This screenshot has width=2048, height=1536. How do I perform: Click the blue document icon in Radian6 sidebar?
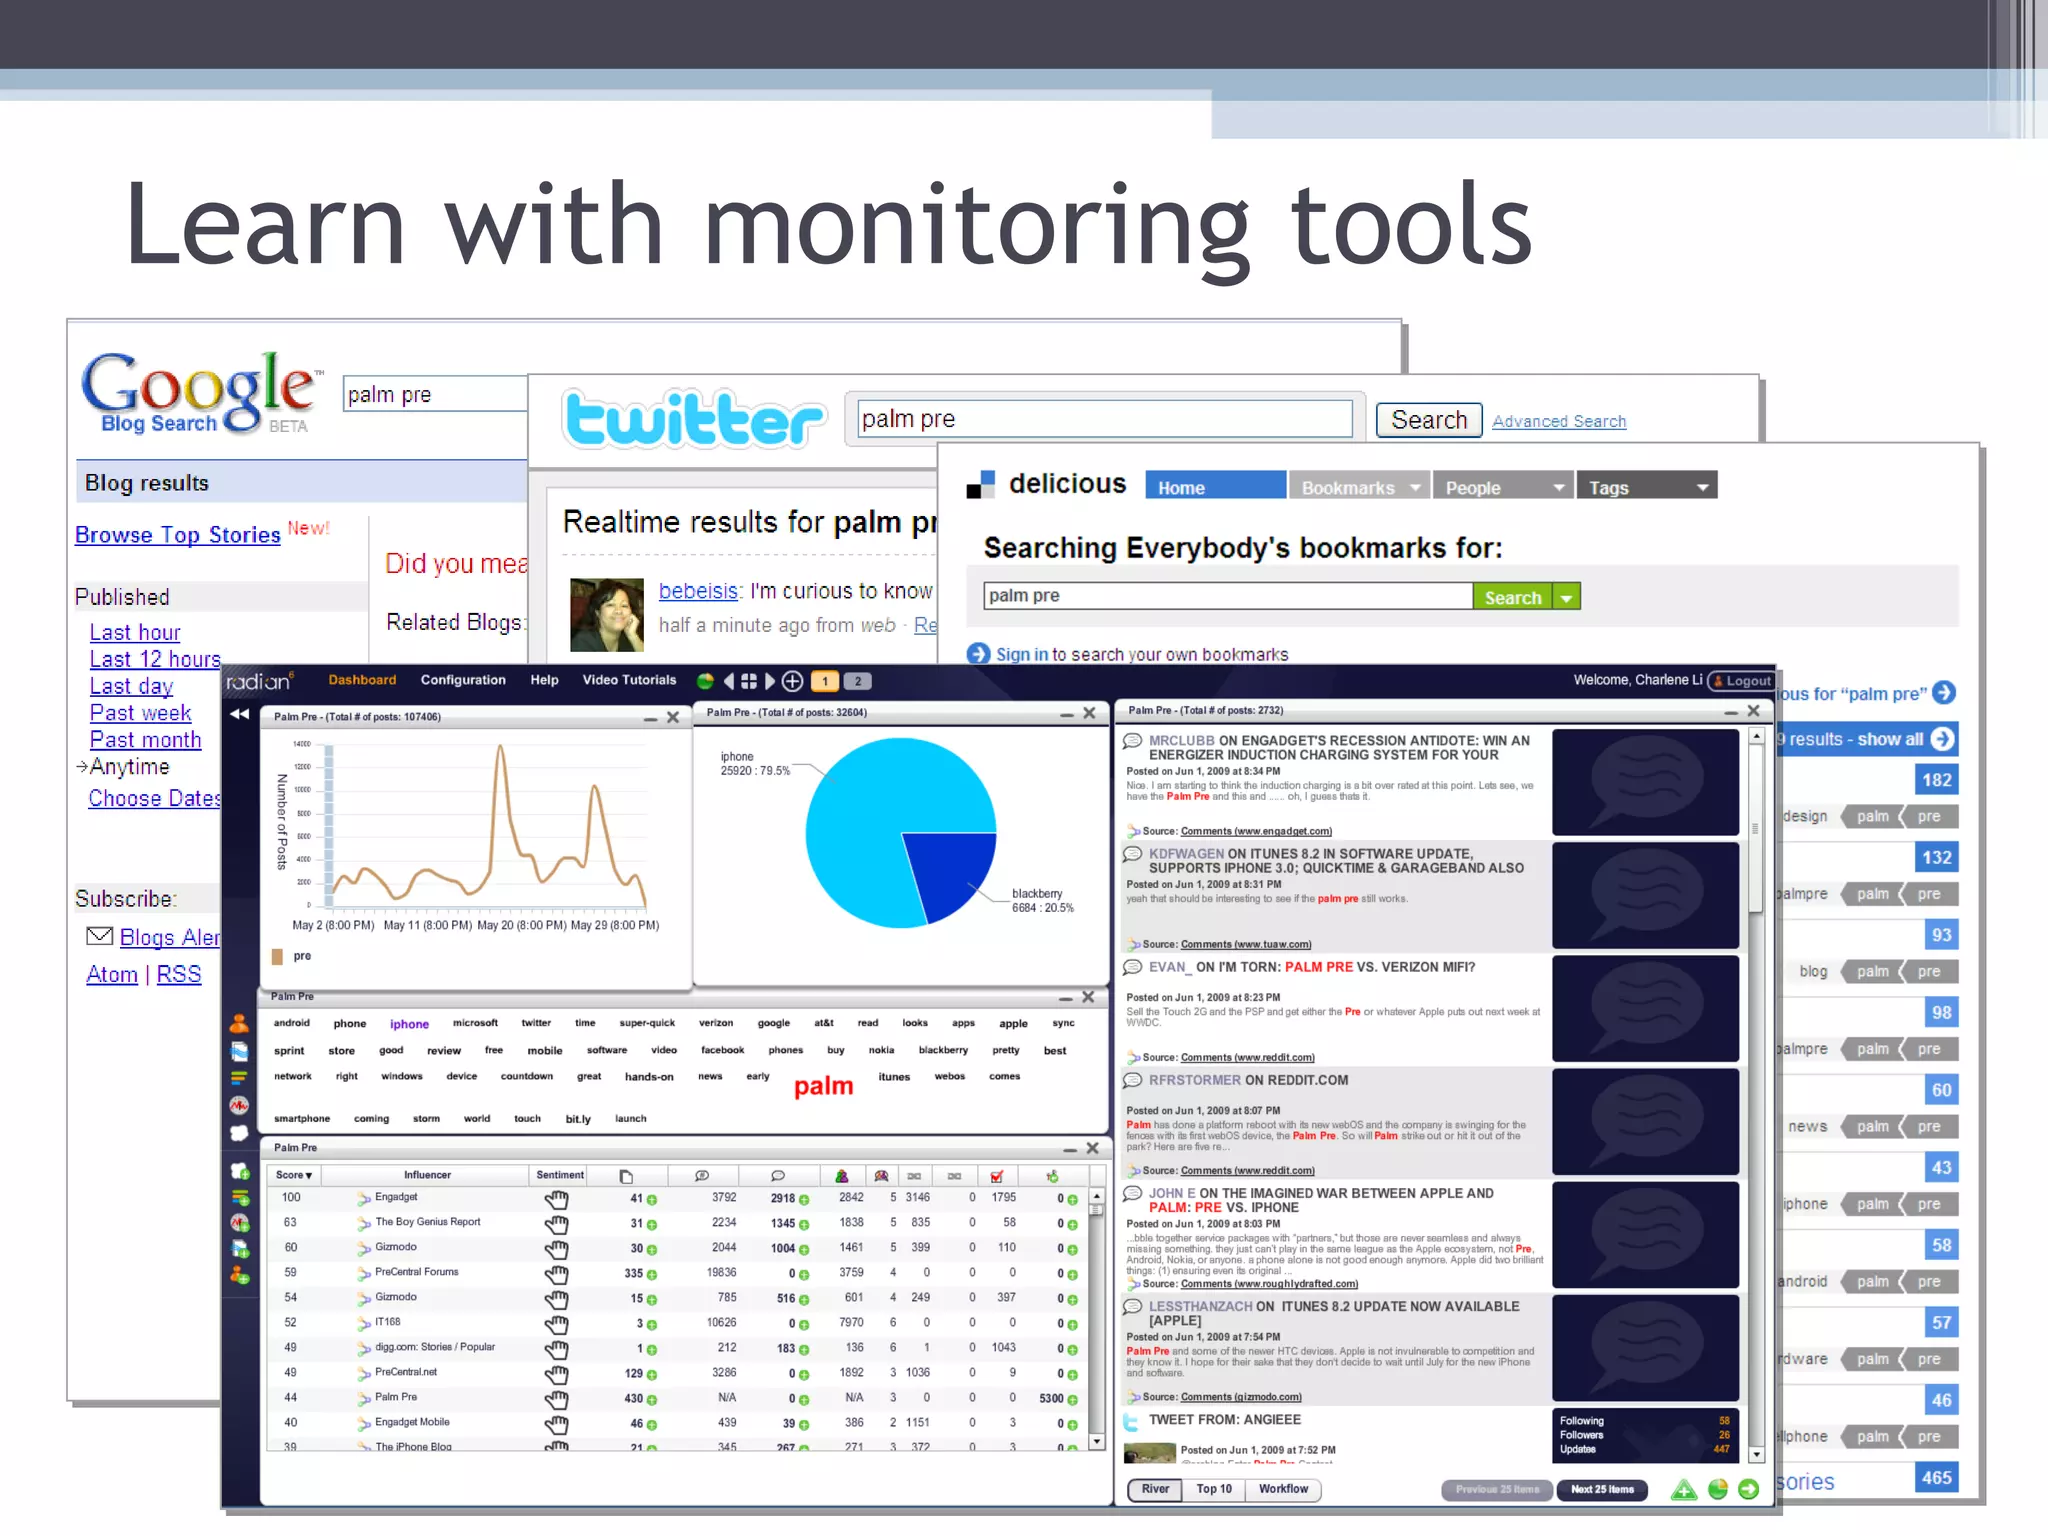pyautogui.click(x=239, y=1051)
